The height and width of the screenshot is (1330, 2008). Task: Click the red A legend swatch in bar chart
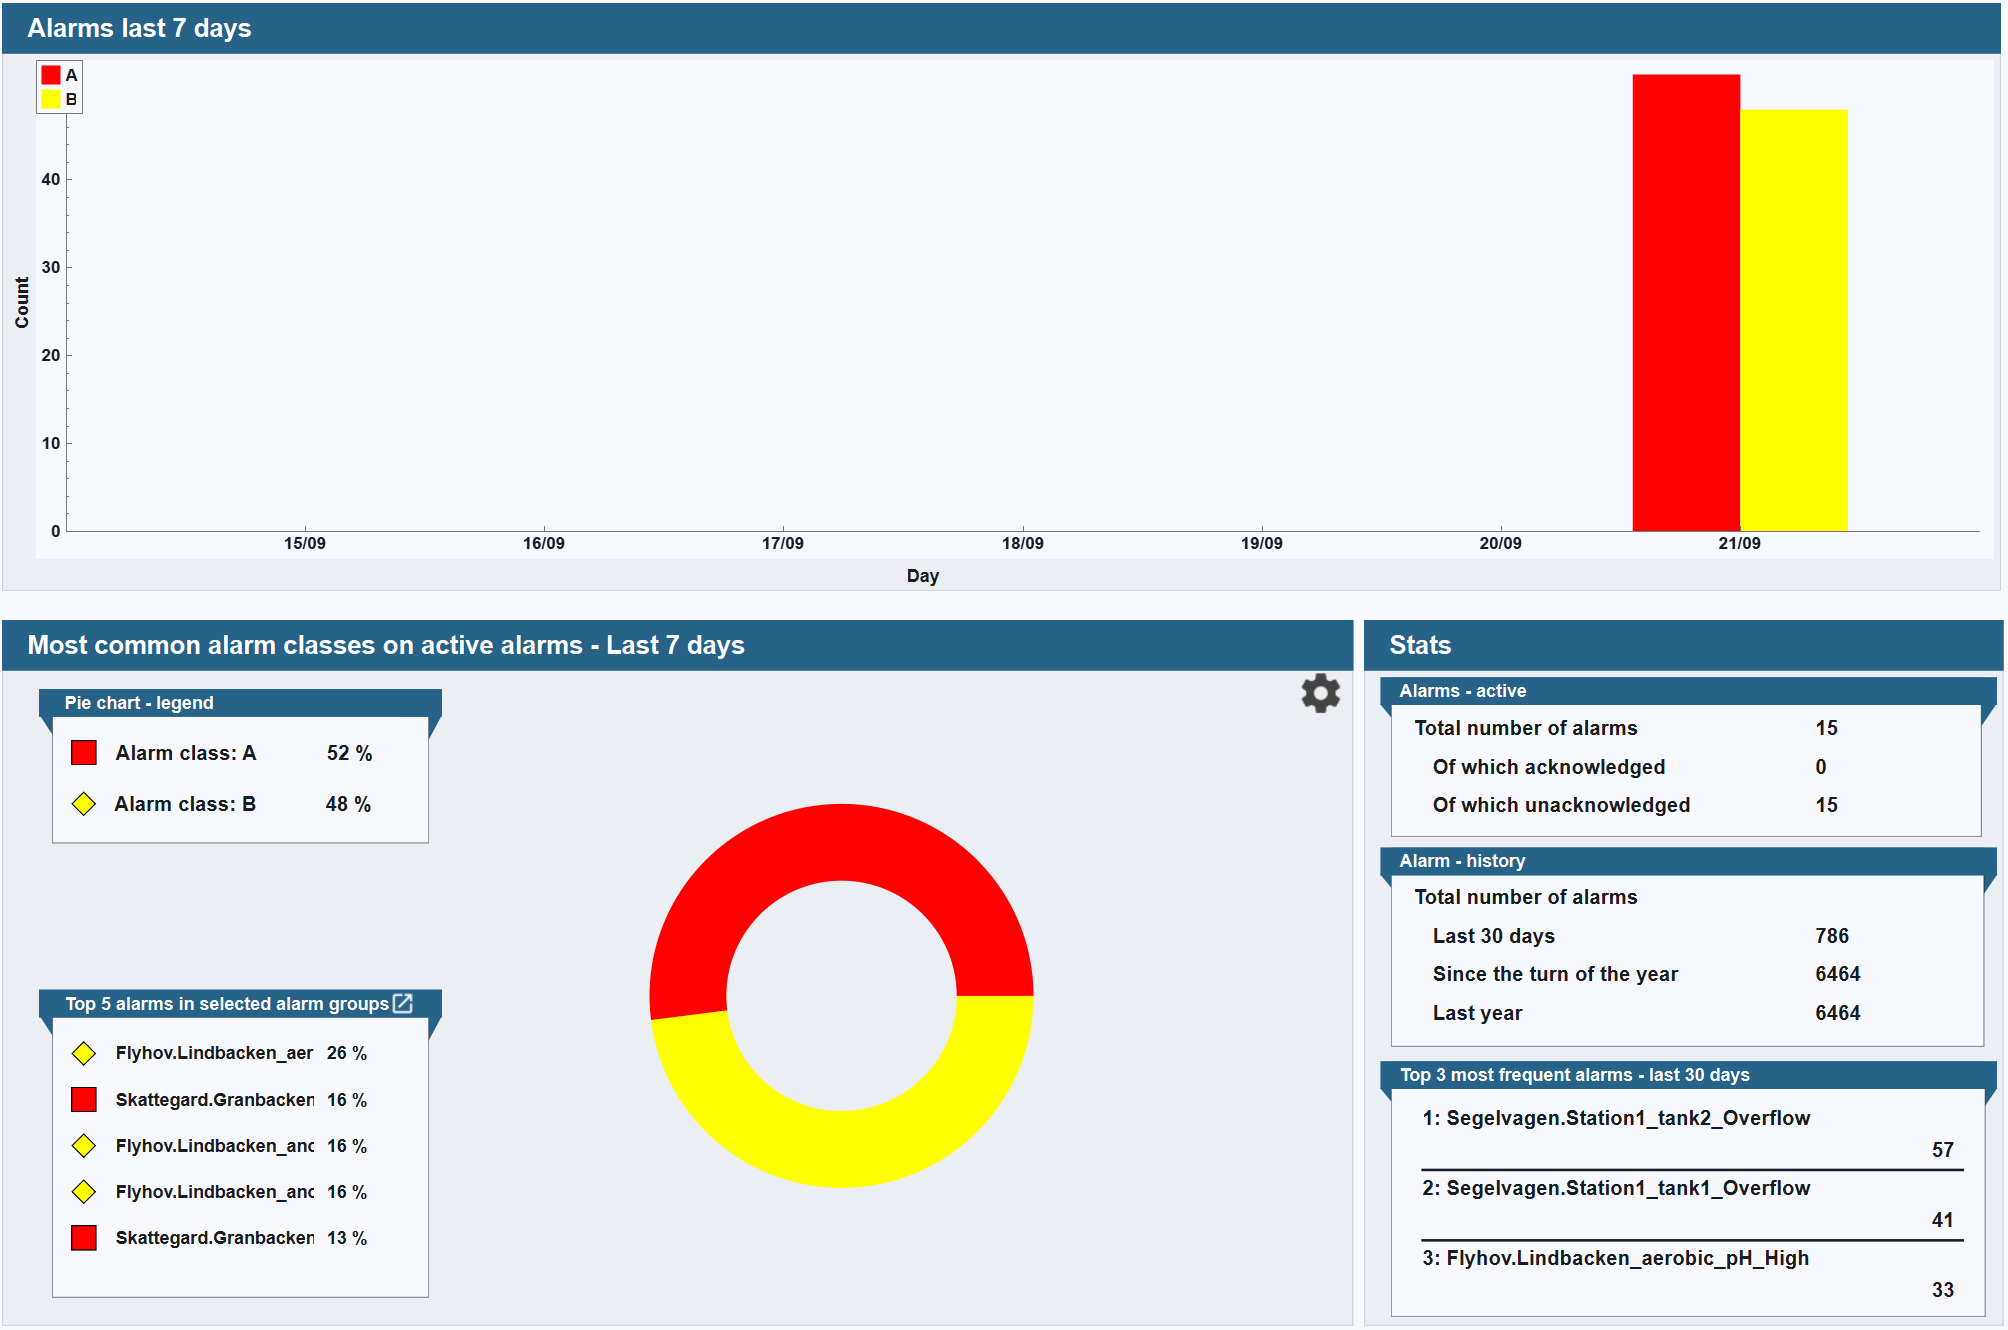[x=51, y=75]
